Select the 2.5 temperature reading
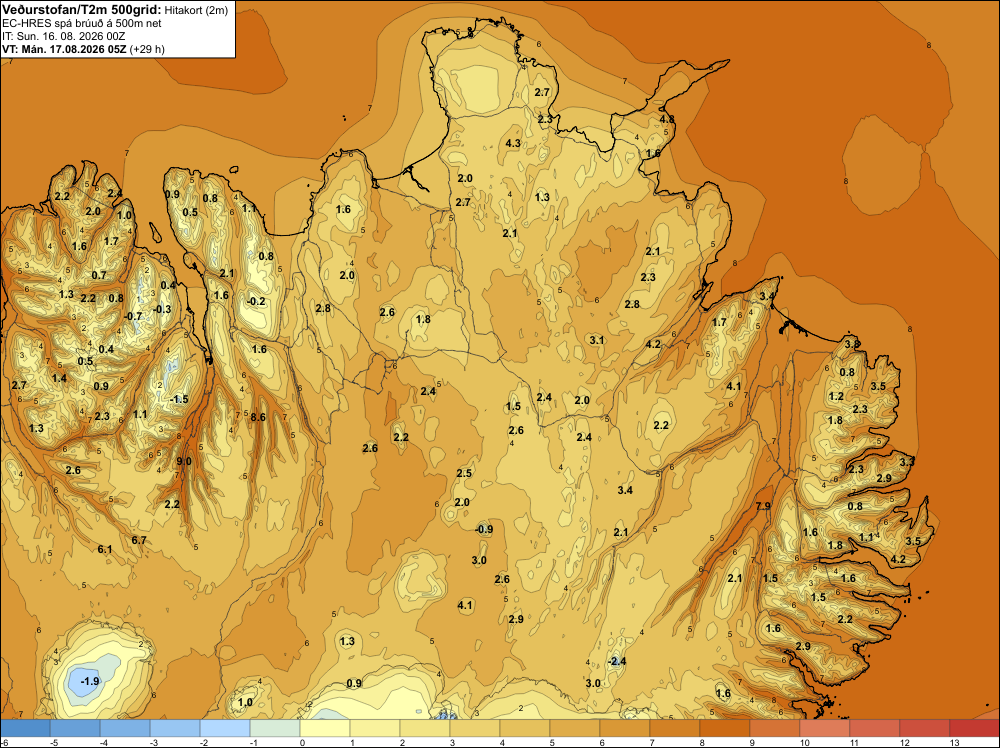Screen dimensions: 1000x748 tap(464, 473)
